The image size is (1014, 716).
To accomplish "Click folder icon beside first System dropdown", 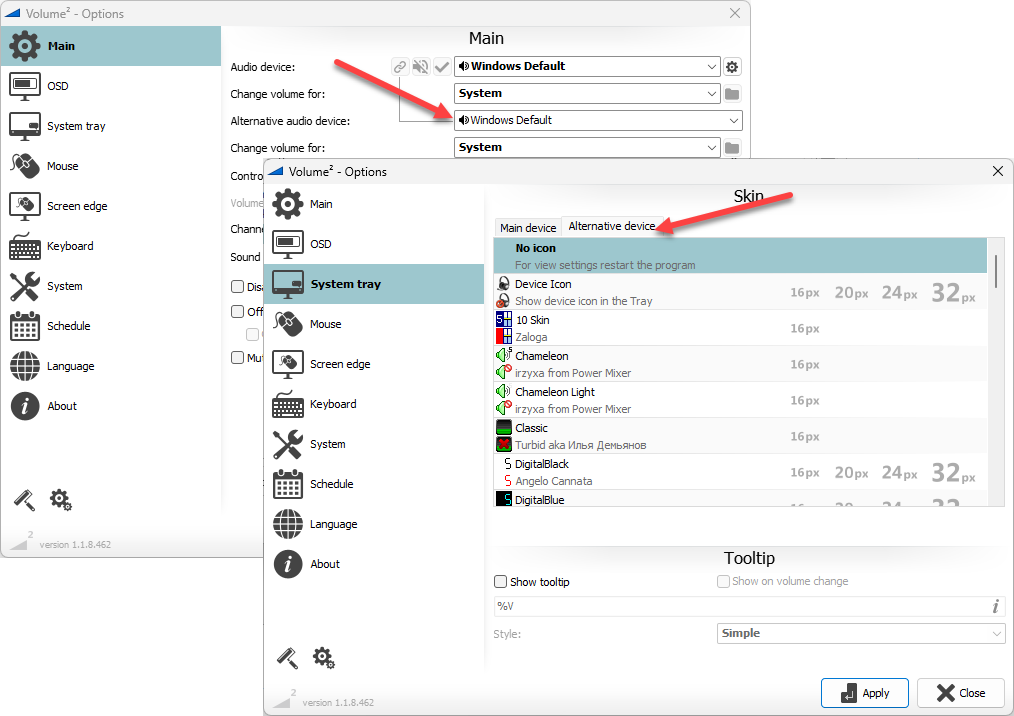I will 732,94.
